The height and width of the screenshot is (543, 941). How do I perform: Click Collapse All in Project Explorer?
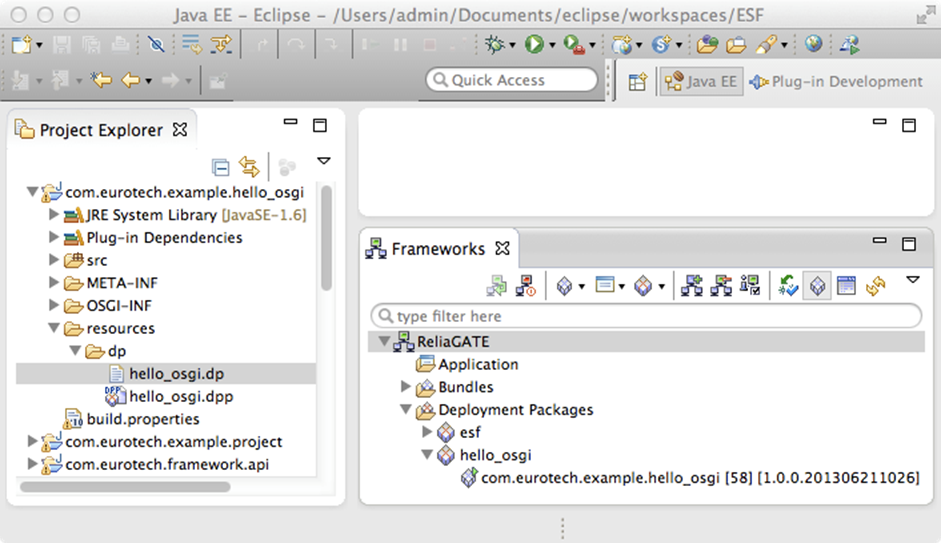(220, 167)
